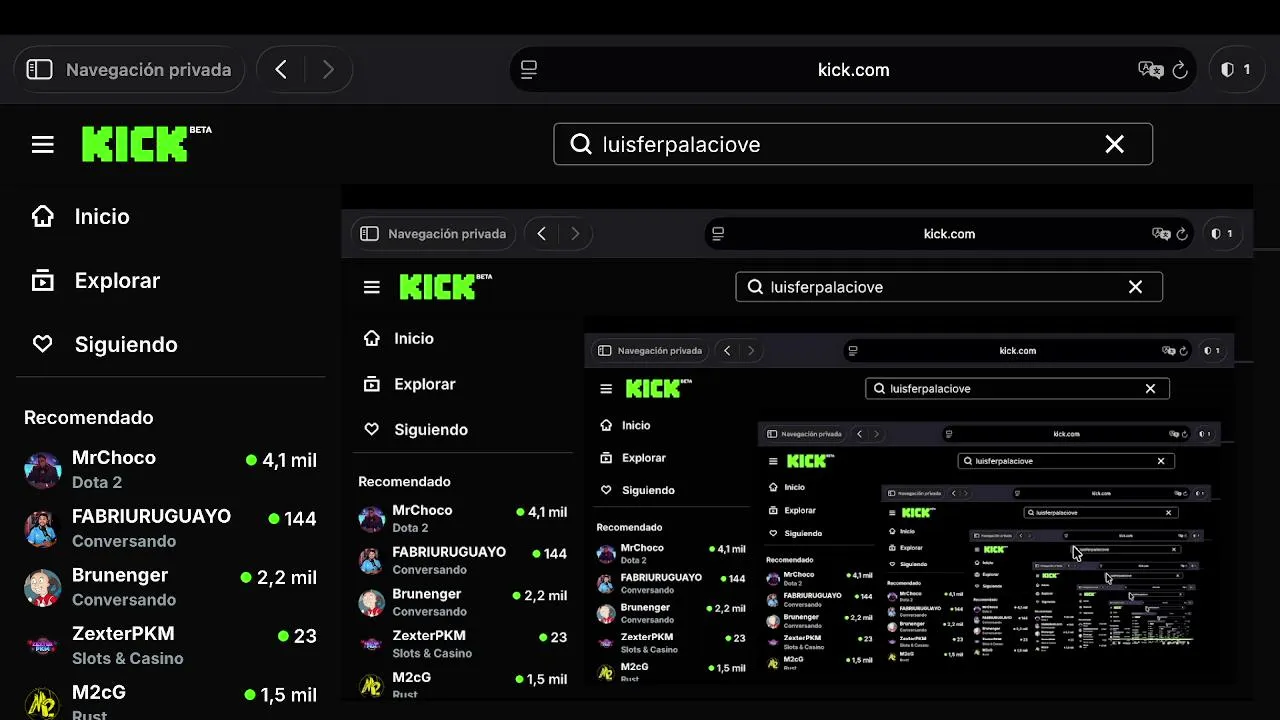Click the outermost search magnifier icon

[x=581, y=144]
